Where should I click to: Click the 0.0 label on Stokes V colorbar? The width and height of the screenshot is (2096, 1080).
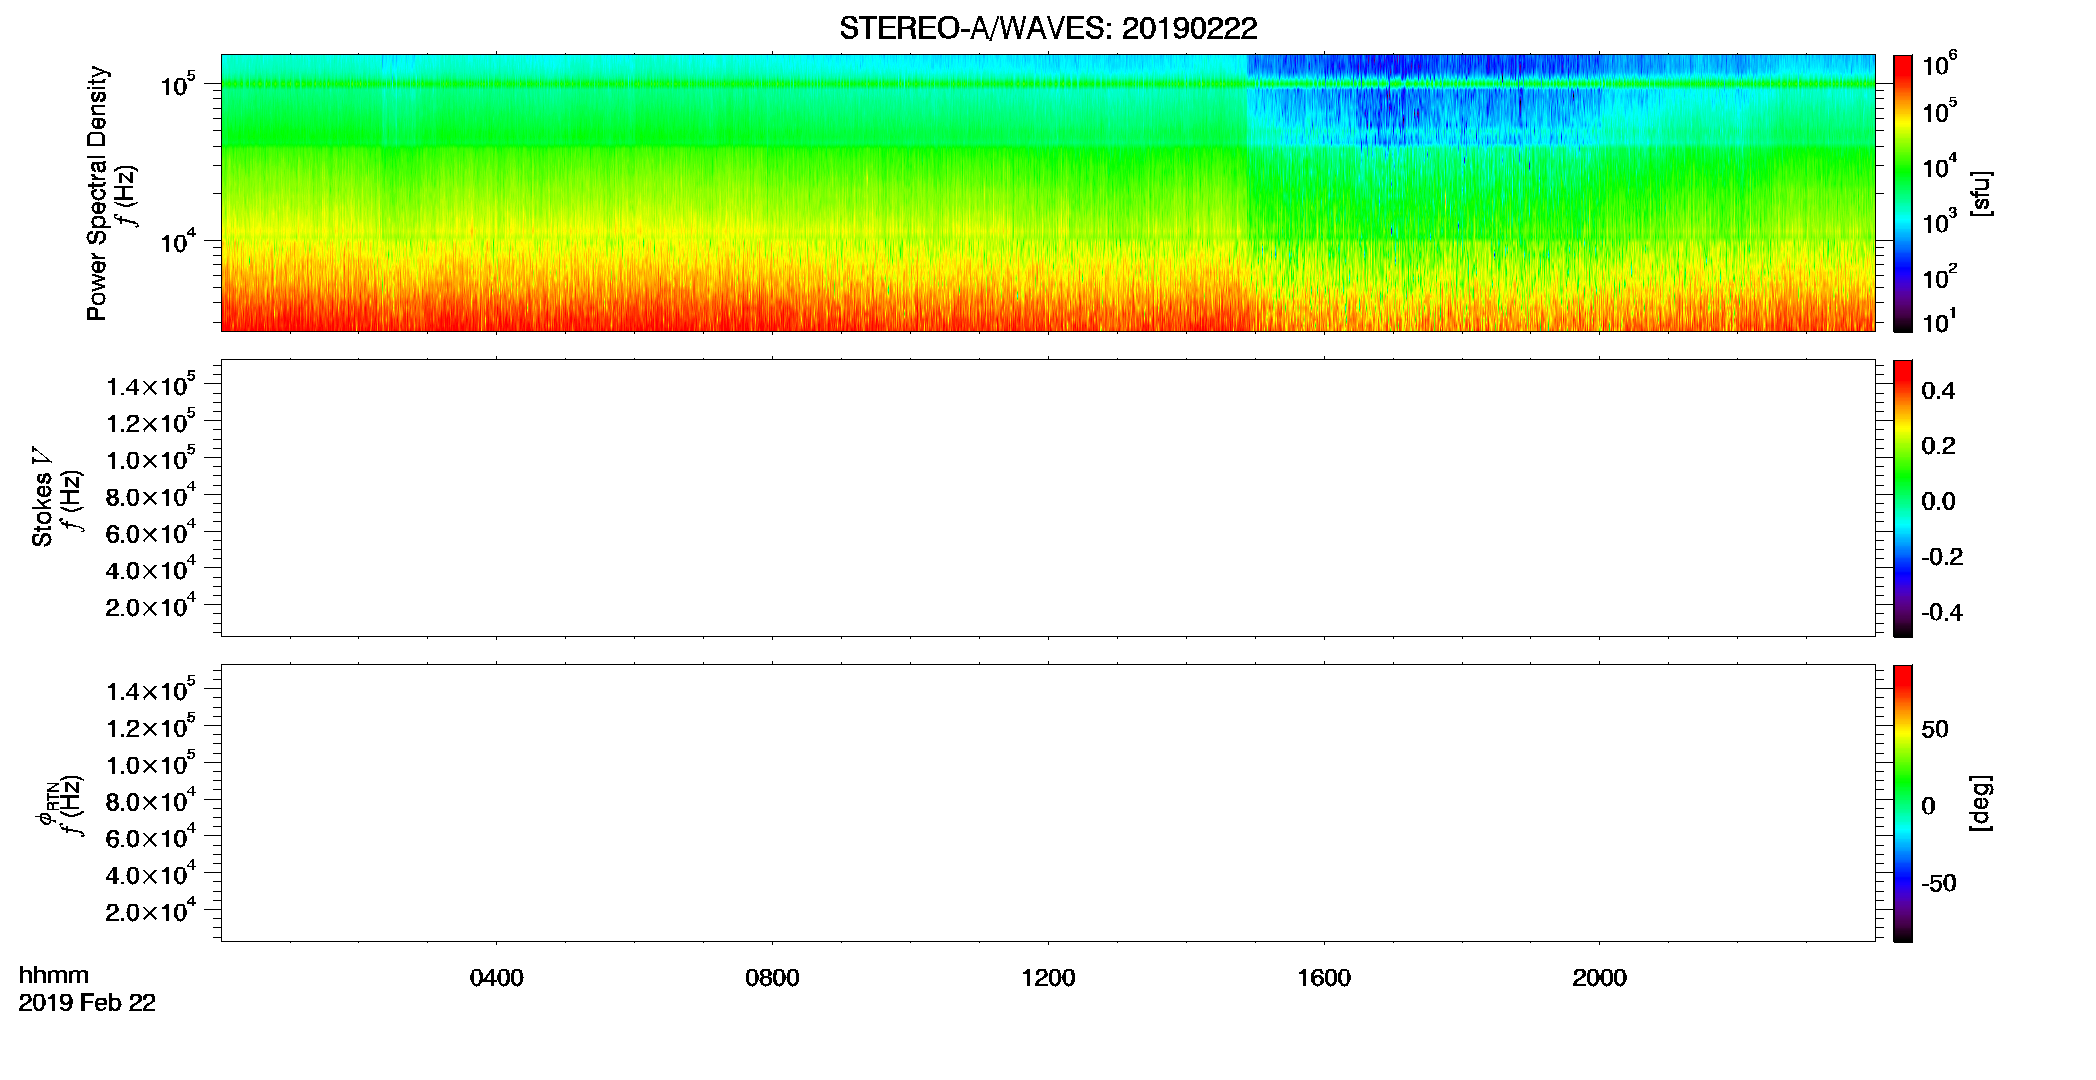tap(1938, 502)
